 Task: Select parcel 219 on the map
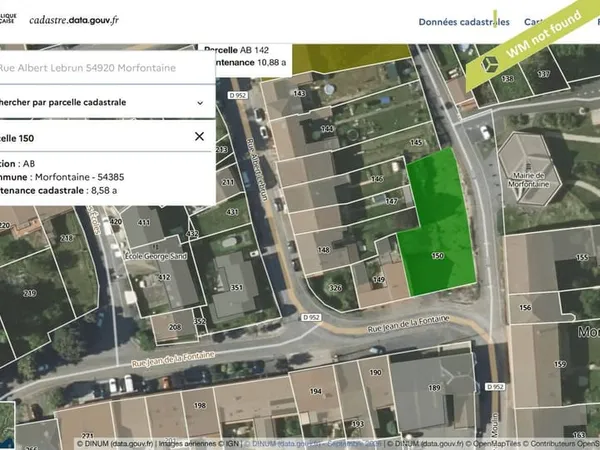[30, 293]
